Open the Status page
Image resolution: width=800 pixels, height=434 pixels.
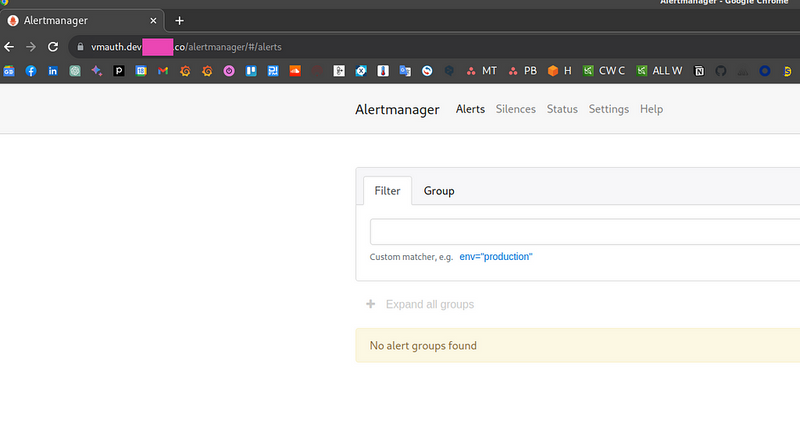point(562,109)
